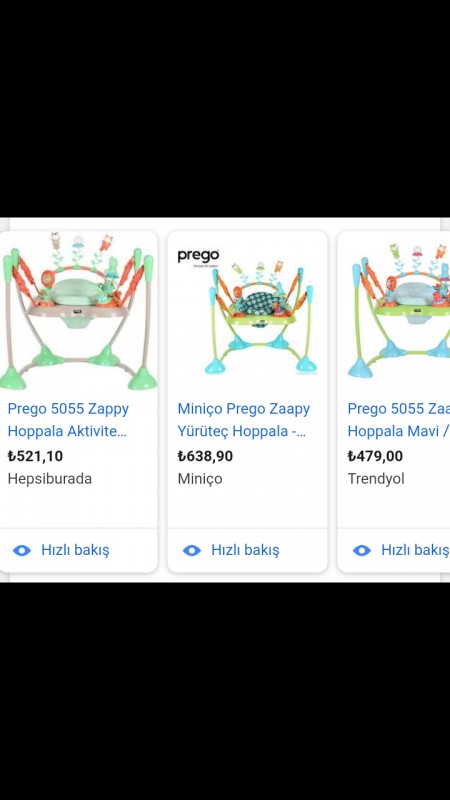Click the eye icon in the Miniço card
This screenshot has height=800, width=450.
point(192,550)
